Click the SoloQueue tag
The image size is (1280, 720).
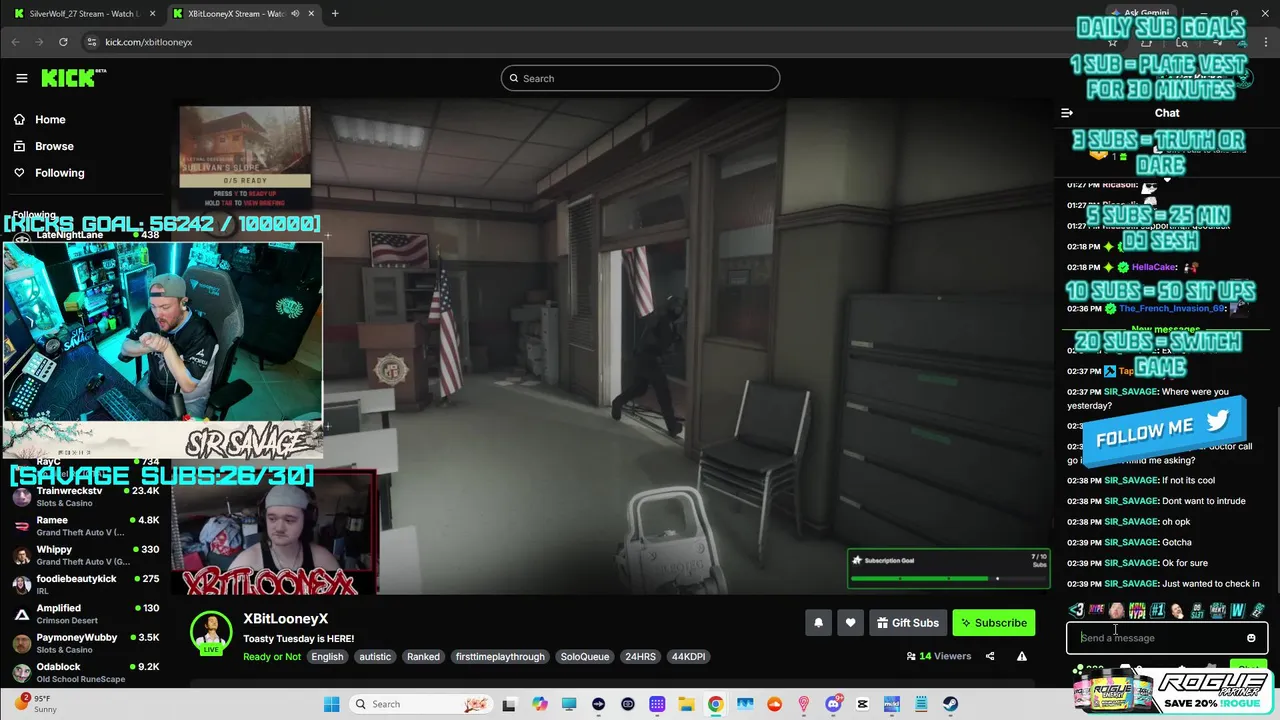click(585, 657)
